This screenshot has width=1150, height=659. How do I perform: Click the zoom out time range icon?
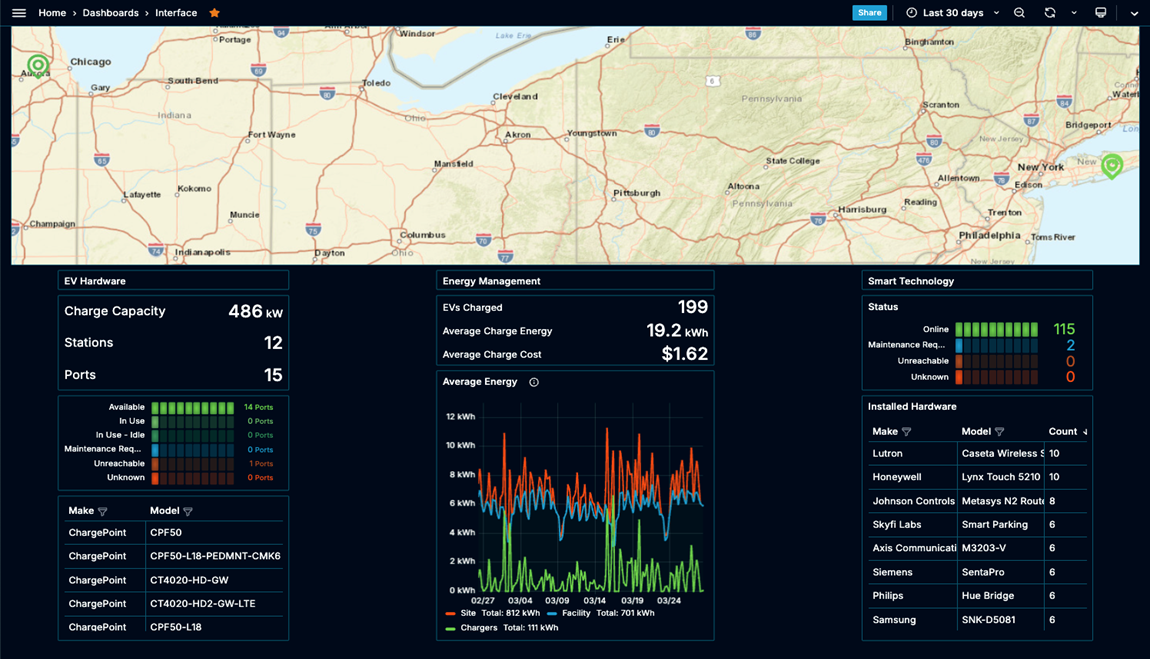click(1019, 13)
